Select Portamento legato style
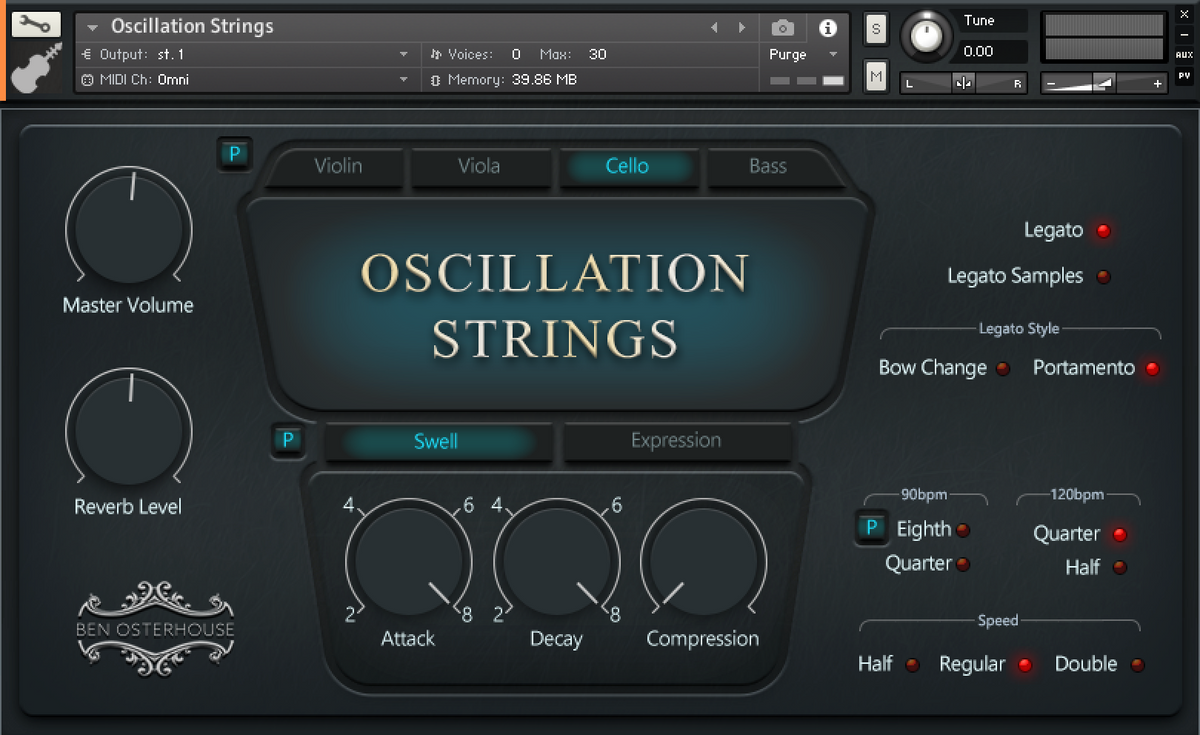Viewport: 1200px width, 735px height. click(x=1152, y=368)
